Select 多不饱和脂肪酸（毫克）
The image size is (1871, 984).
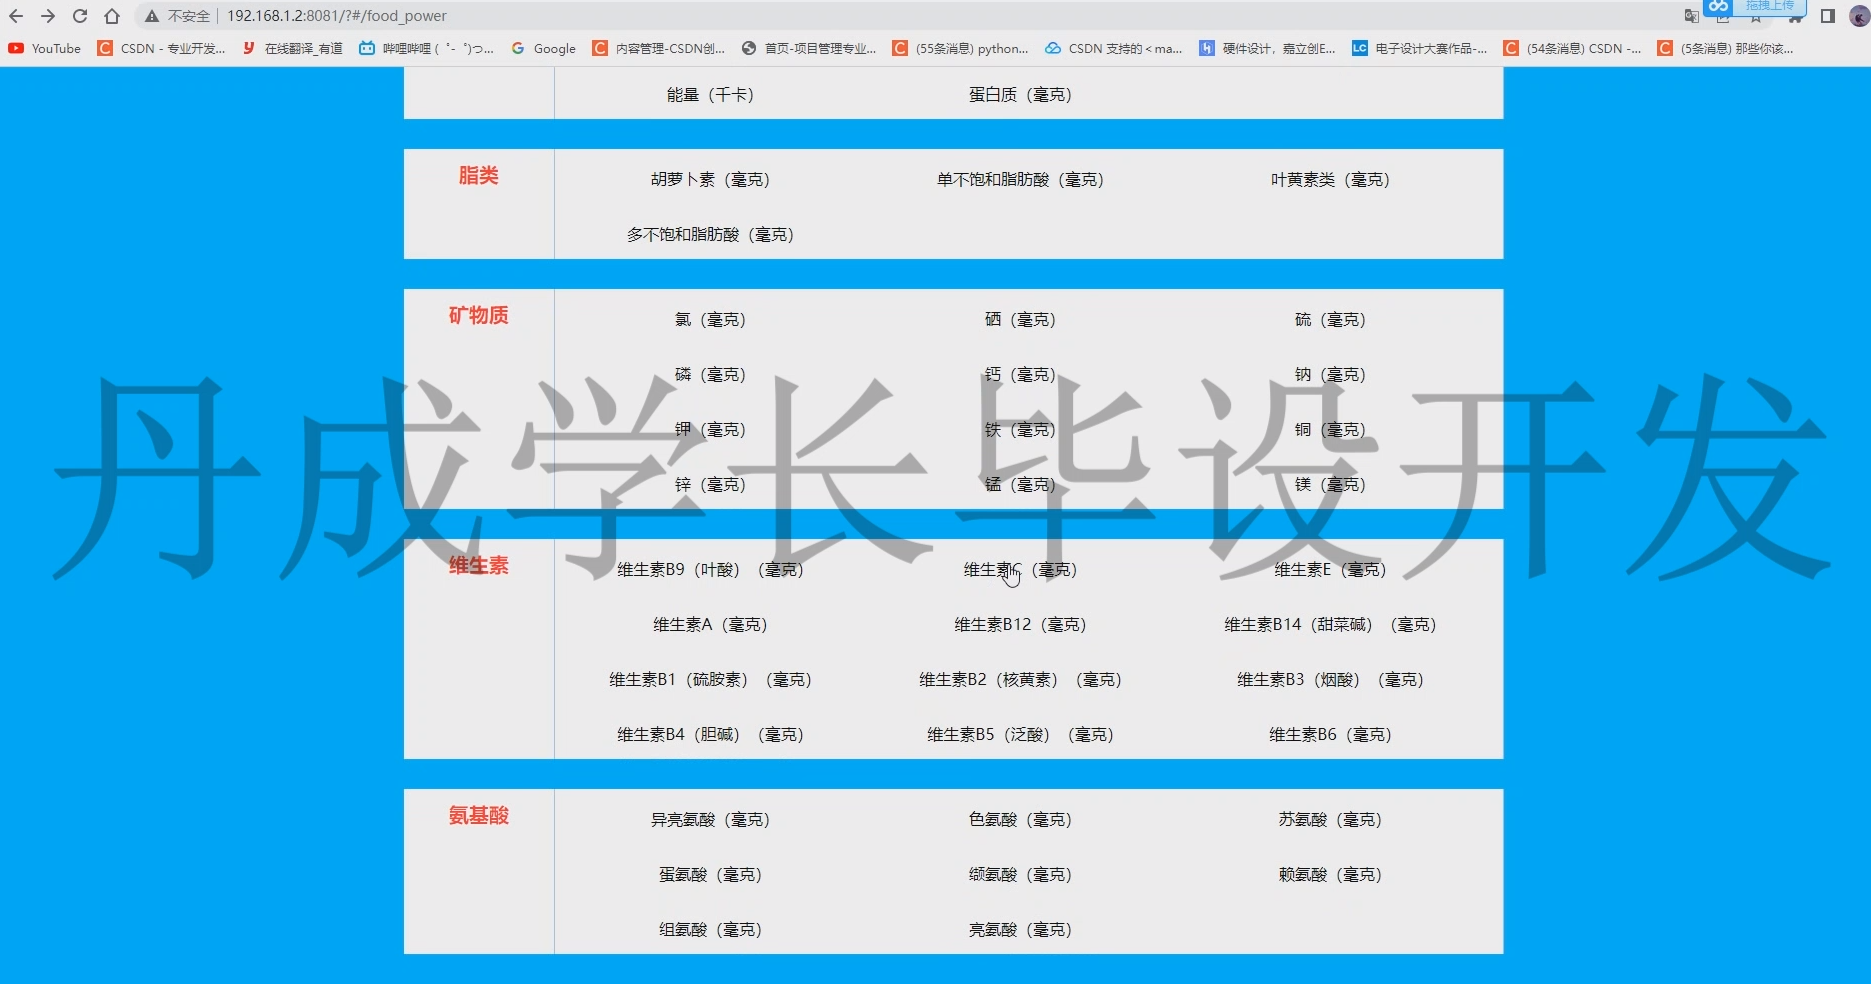click(710, 235)
